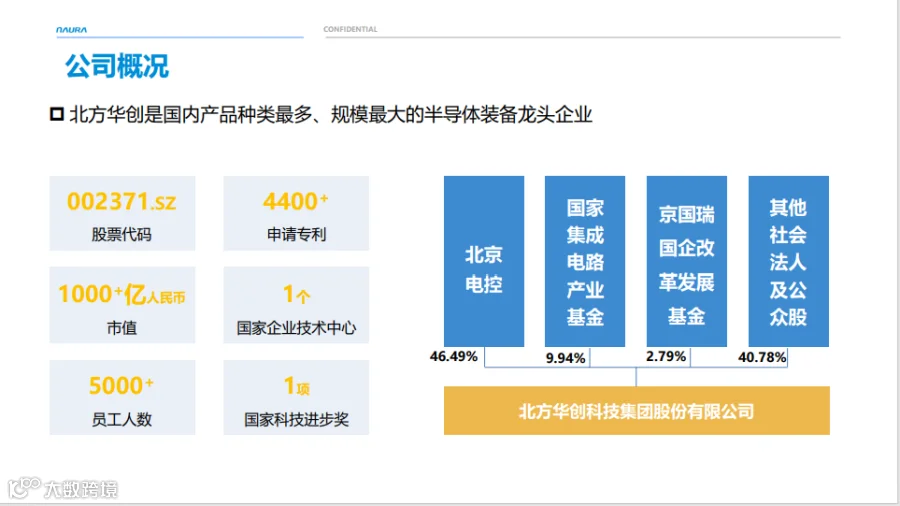Select the 市值 label
This screenshot has height=506, width=900.
point(122,328)
